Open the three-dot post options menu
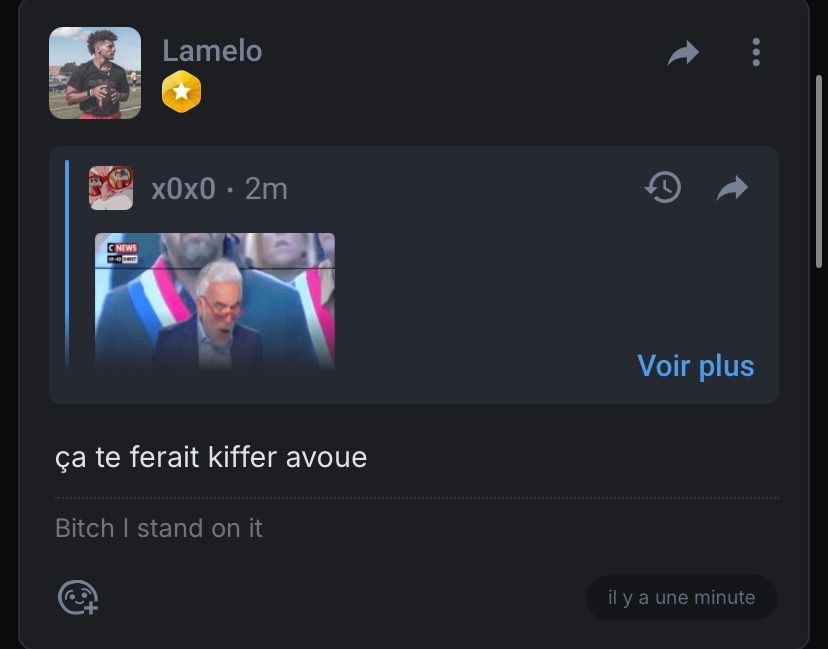The height and width of the screenshot is (649, 828). pos(756,52)
